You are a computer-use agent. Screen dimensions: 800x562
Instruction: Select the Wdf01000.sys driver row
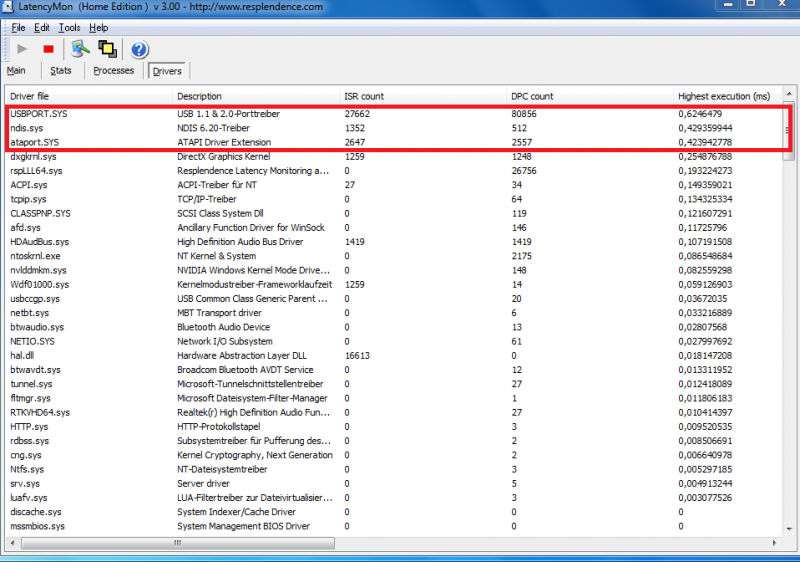pyautogui.click(x=393, y=285)
